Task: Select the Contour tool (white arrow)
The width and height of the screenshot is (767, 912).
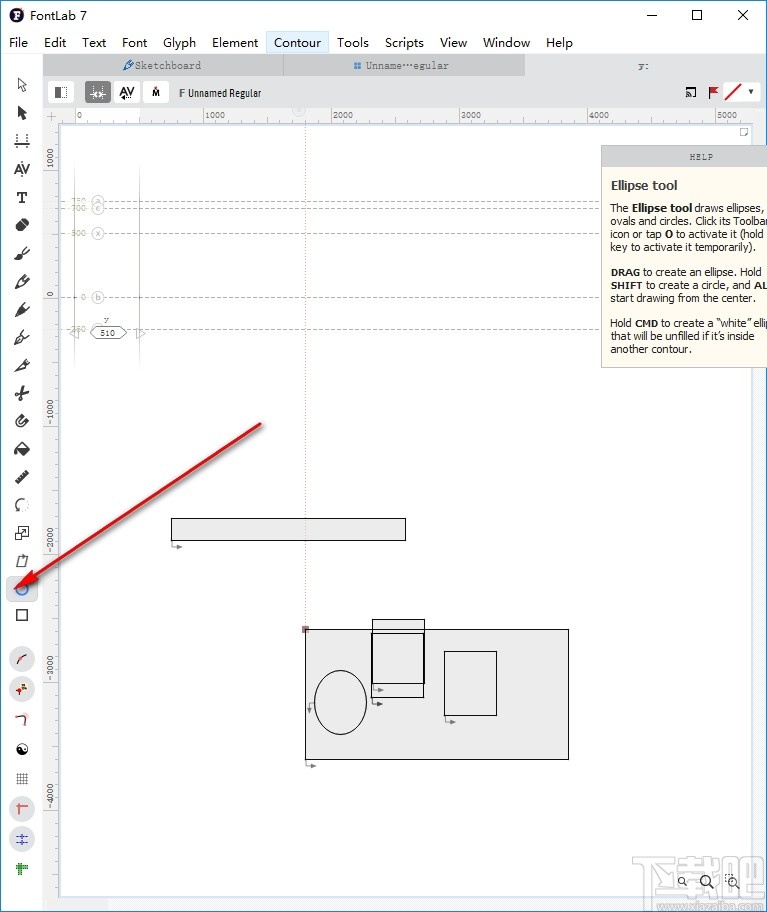Action: (22, 85)
